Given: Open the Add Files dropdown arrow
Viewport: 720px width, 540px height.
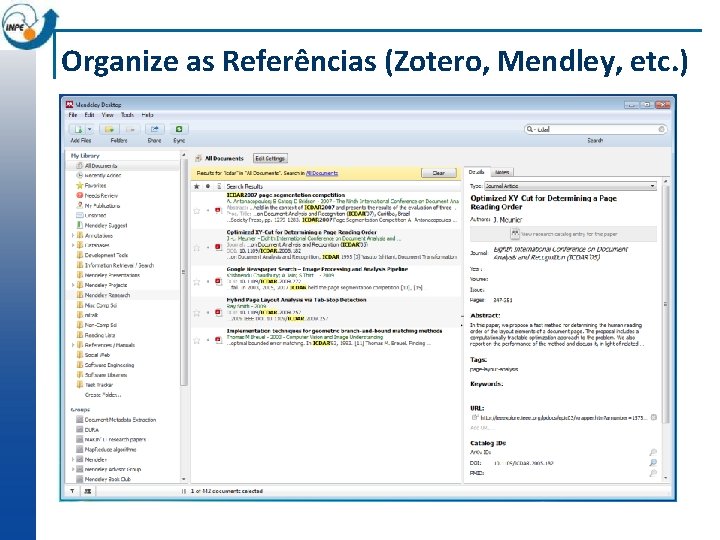Looking at the screenshot, I should click(x=90, y=129).
